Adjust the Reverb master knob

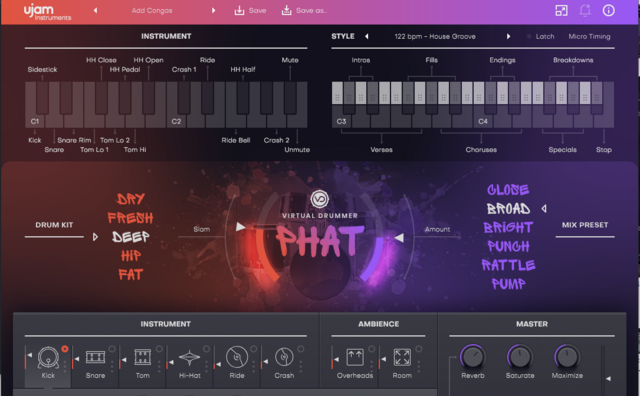(473, 356)
